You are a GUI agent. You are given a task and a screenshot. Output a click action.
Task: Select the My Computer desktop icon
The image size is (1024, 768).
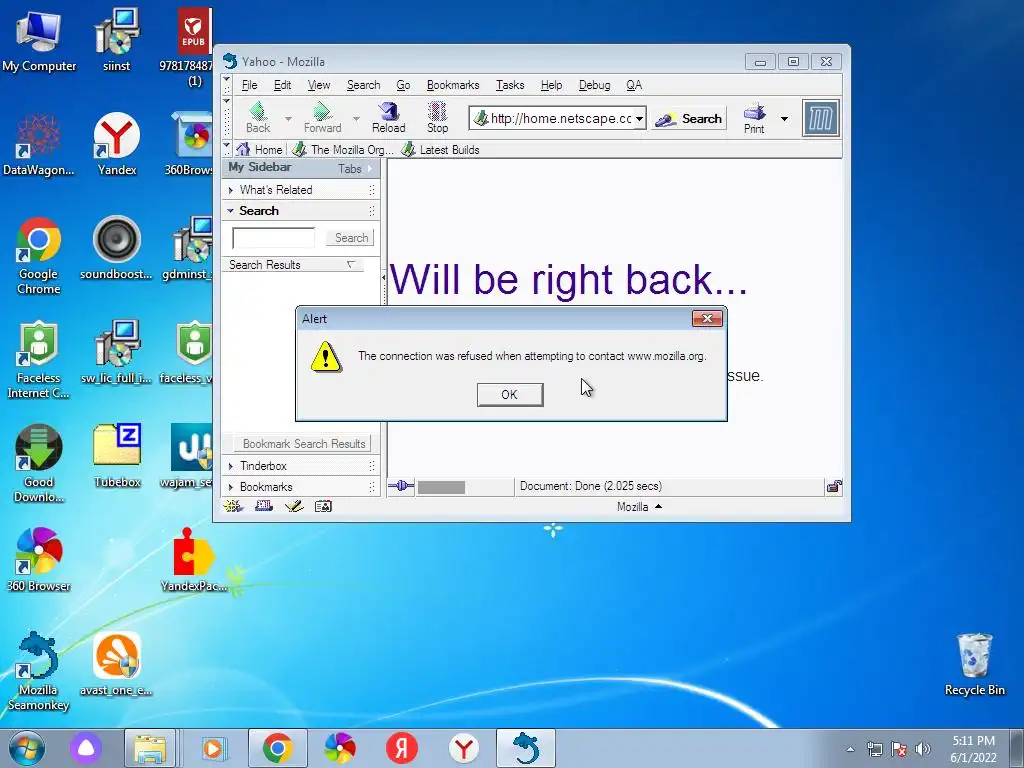[x=39, y=40]
